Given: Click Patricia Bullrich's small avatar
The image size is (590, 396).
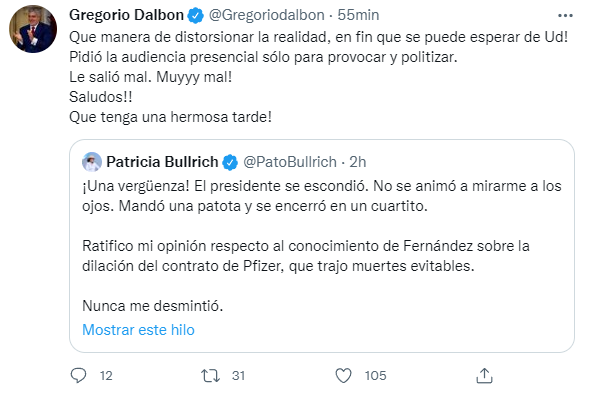Looking at the screenshot, I should click(92, 162).
